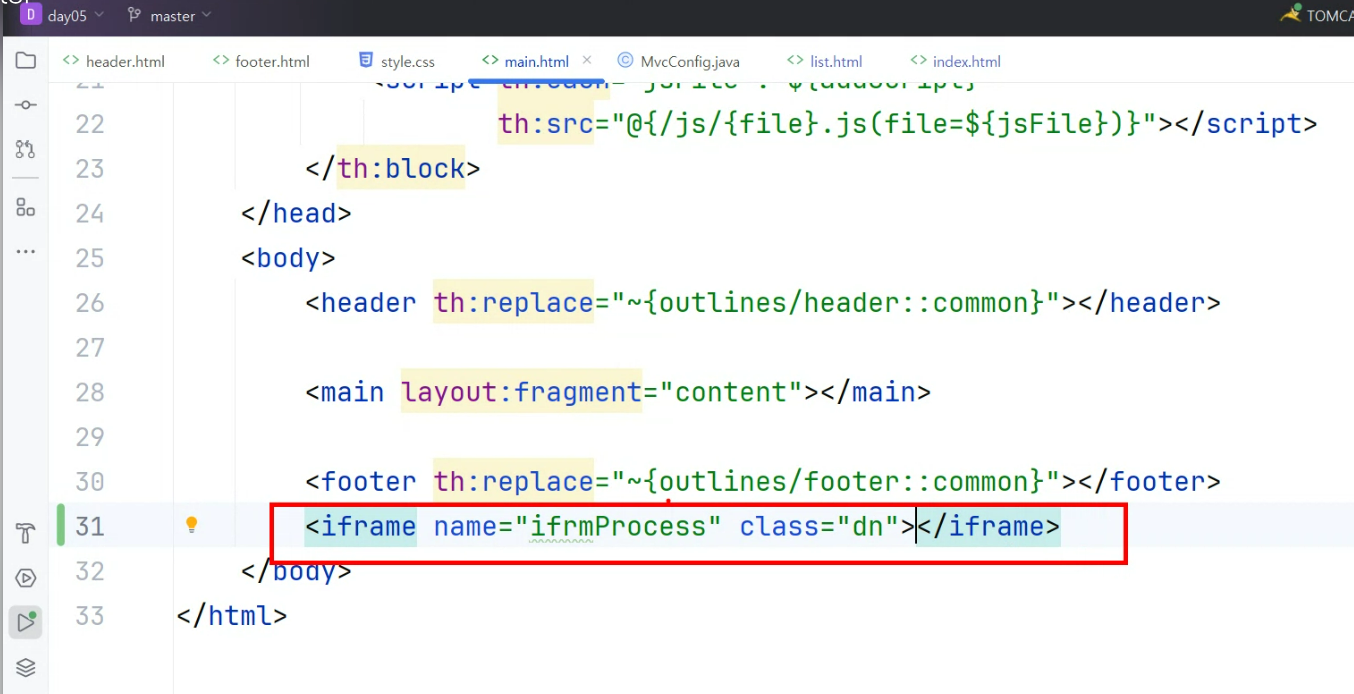Open the Project tool window folder icon

click(x=26, y=61)
